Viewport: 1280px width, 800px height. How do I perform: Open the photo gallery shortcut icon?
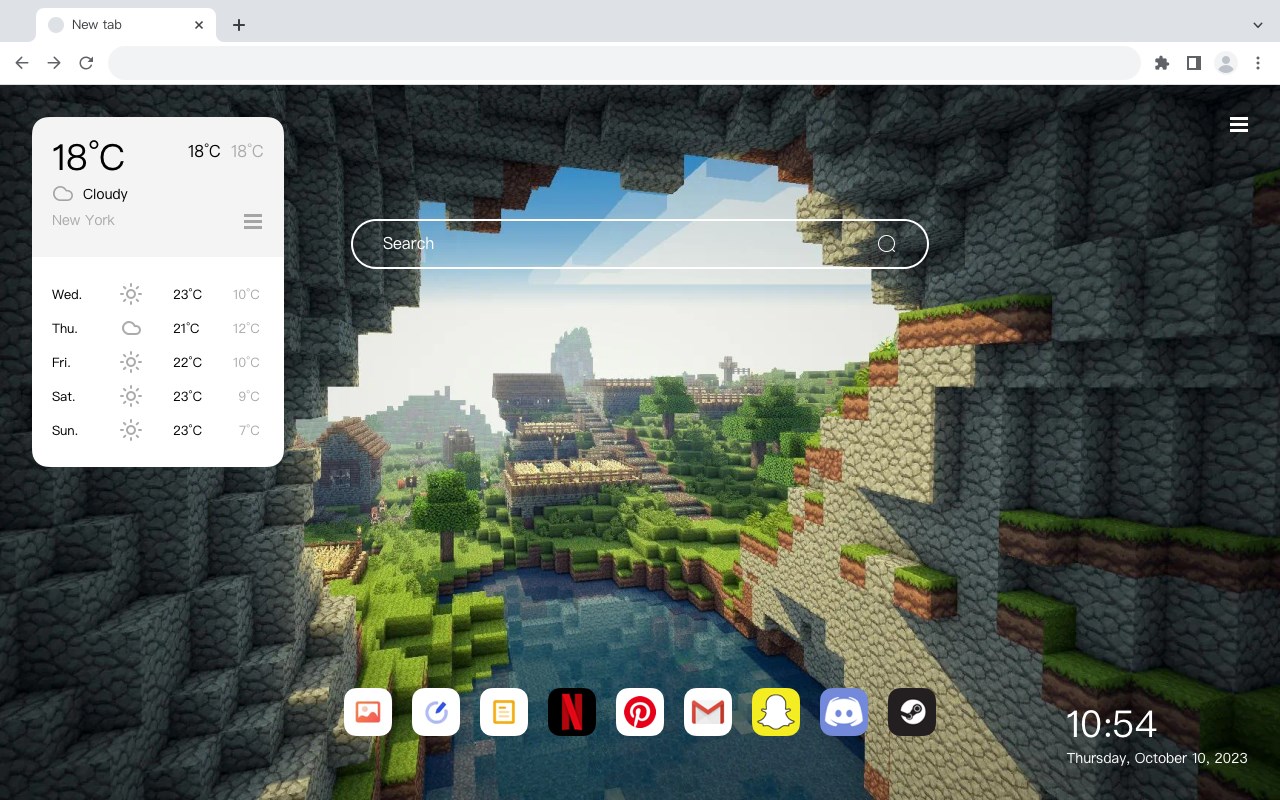[368, 712]
